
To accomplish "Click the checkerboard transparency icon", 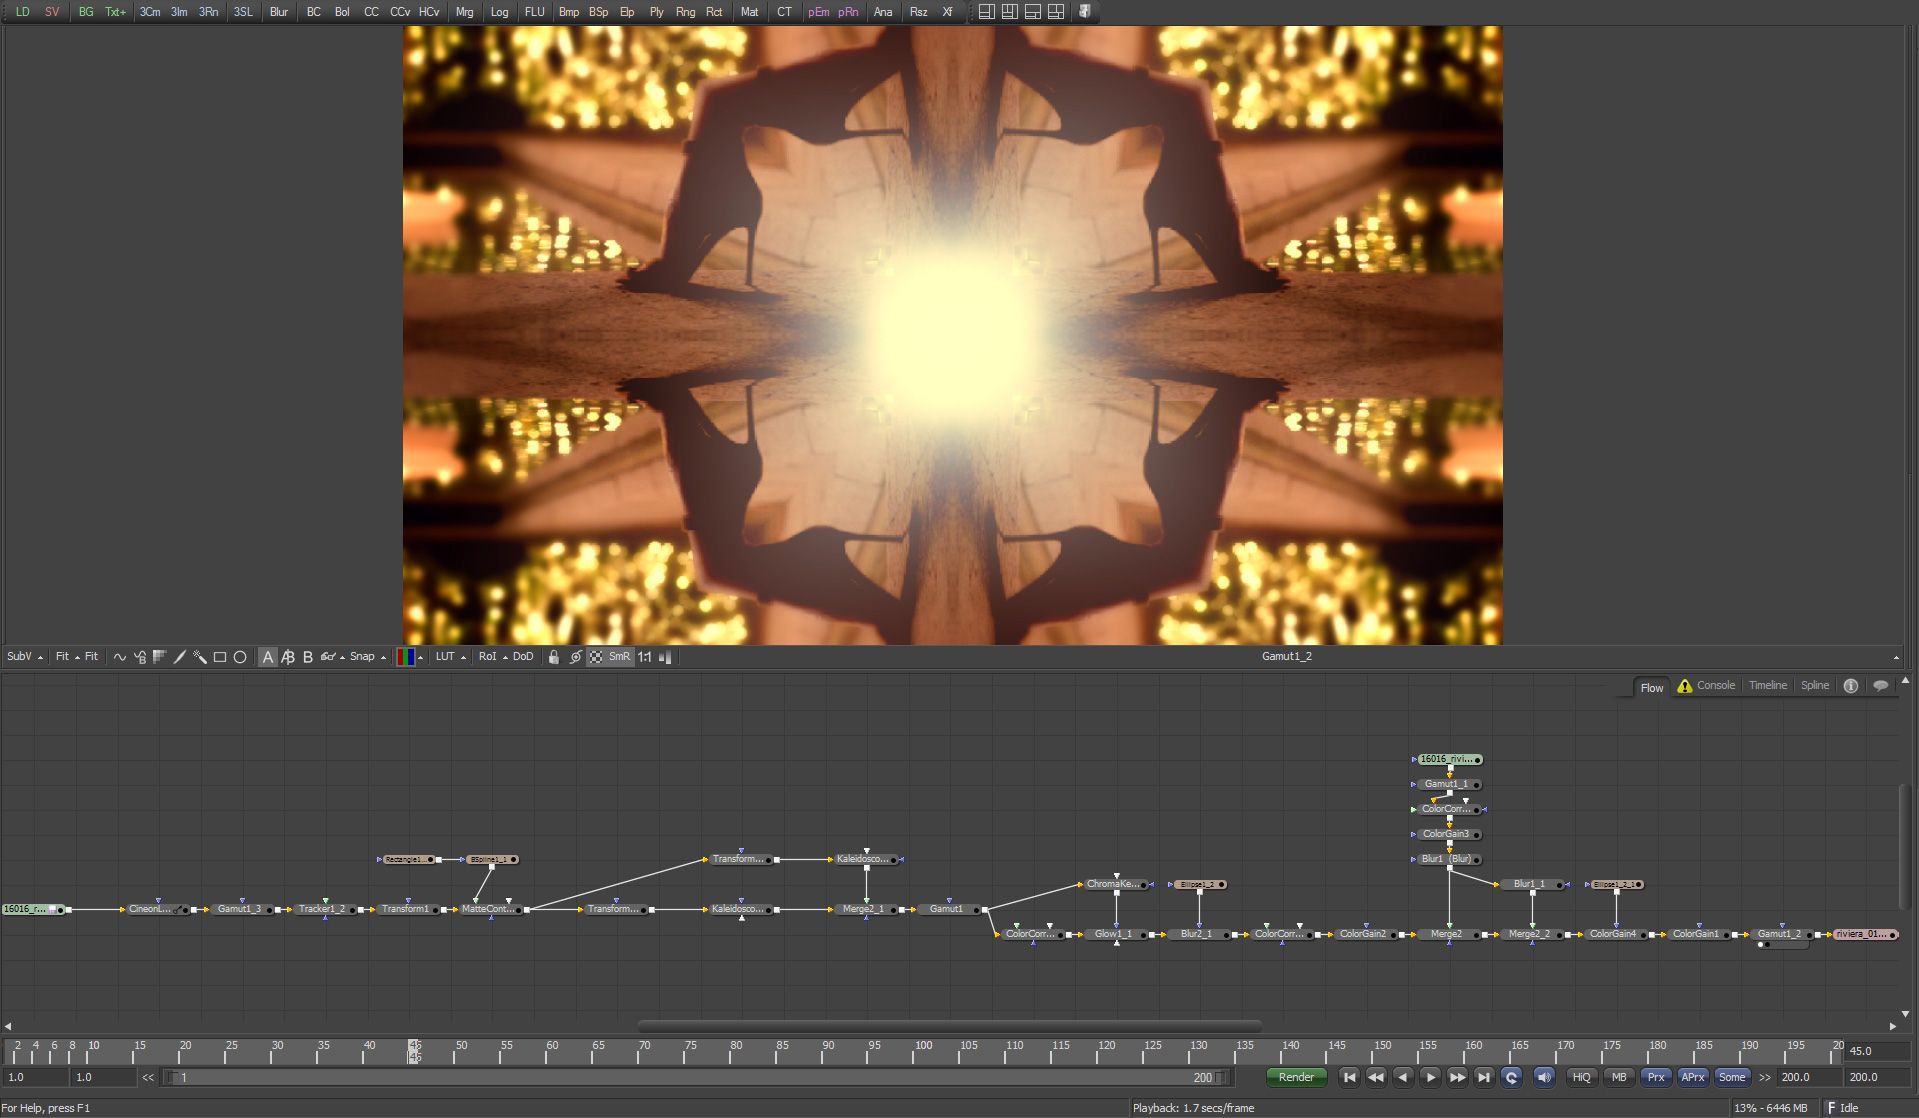I will click(596, 657).
